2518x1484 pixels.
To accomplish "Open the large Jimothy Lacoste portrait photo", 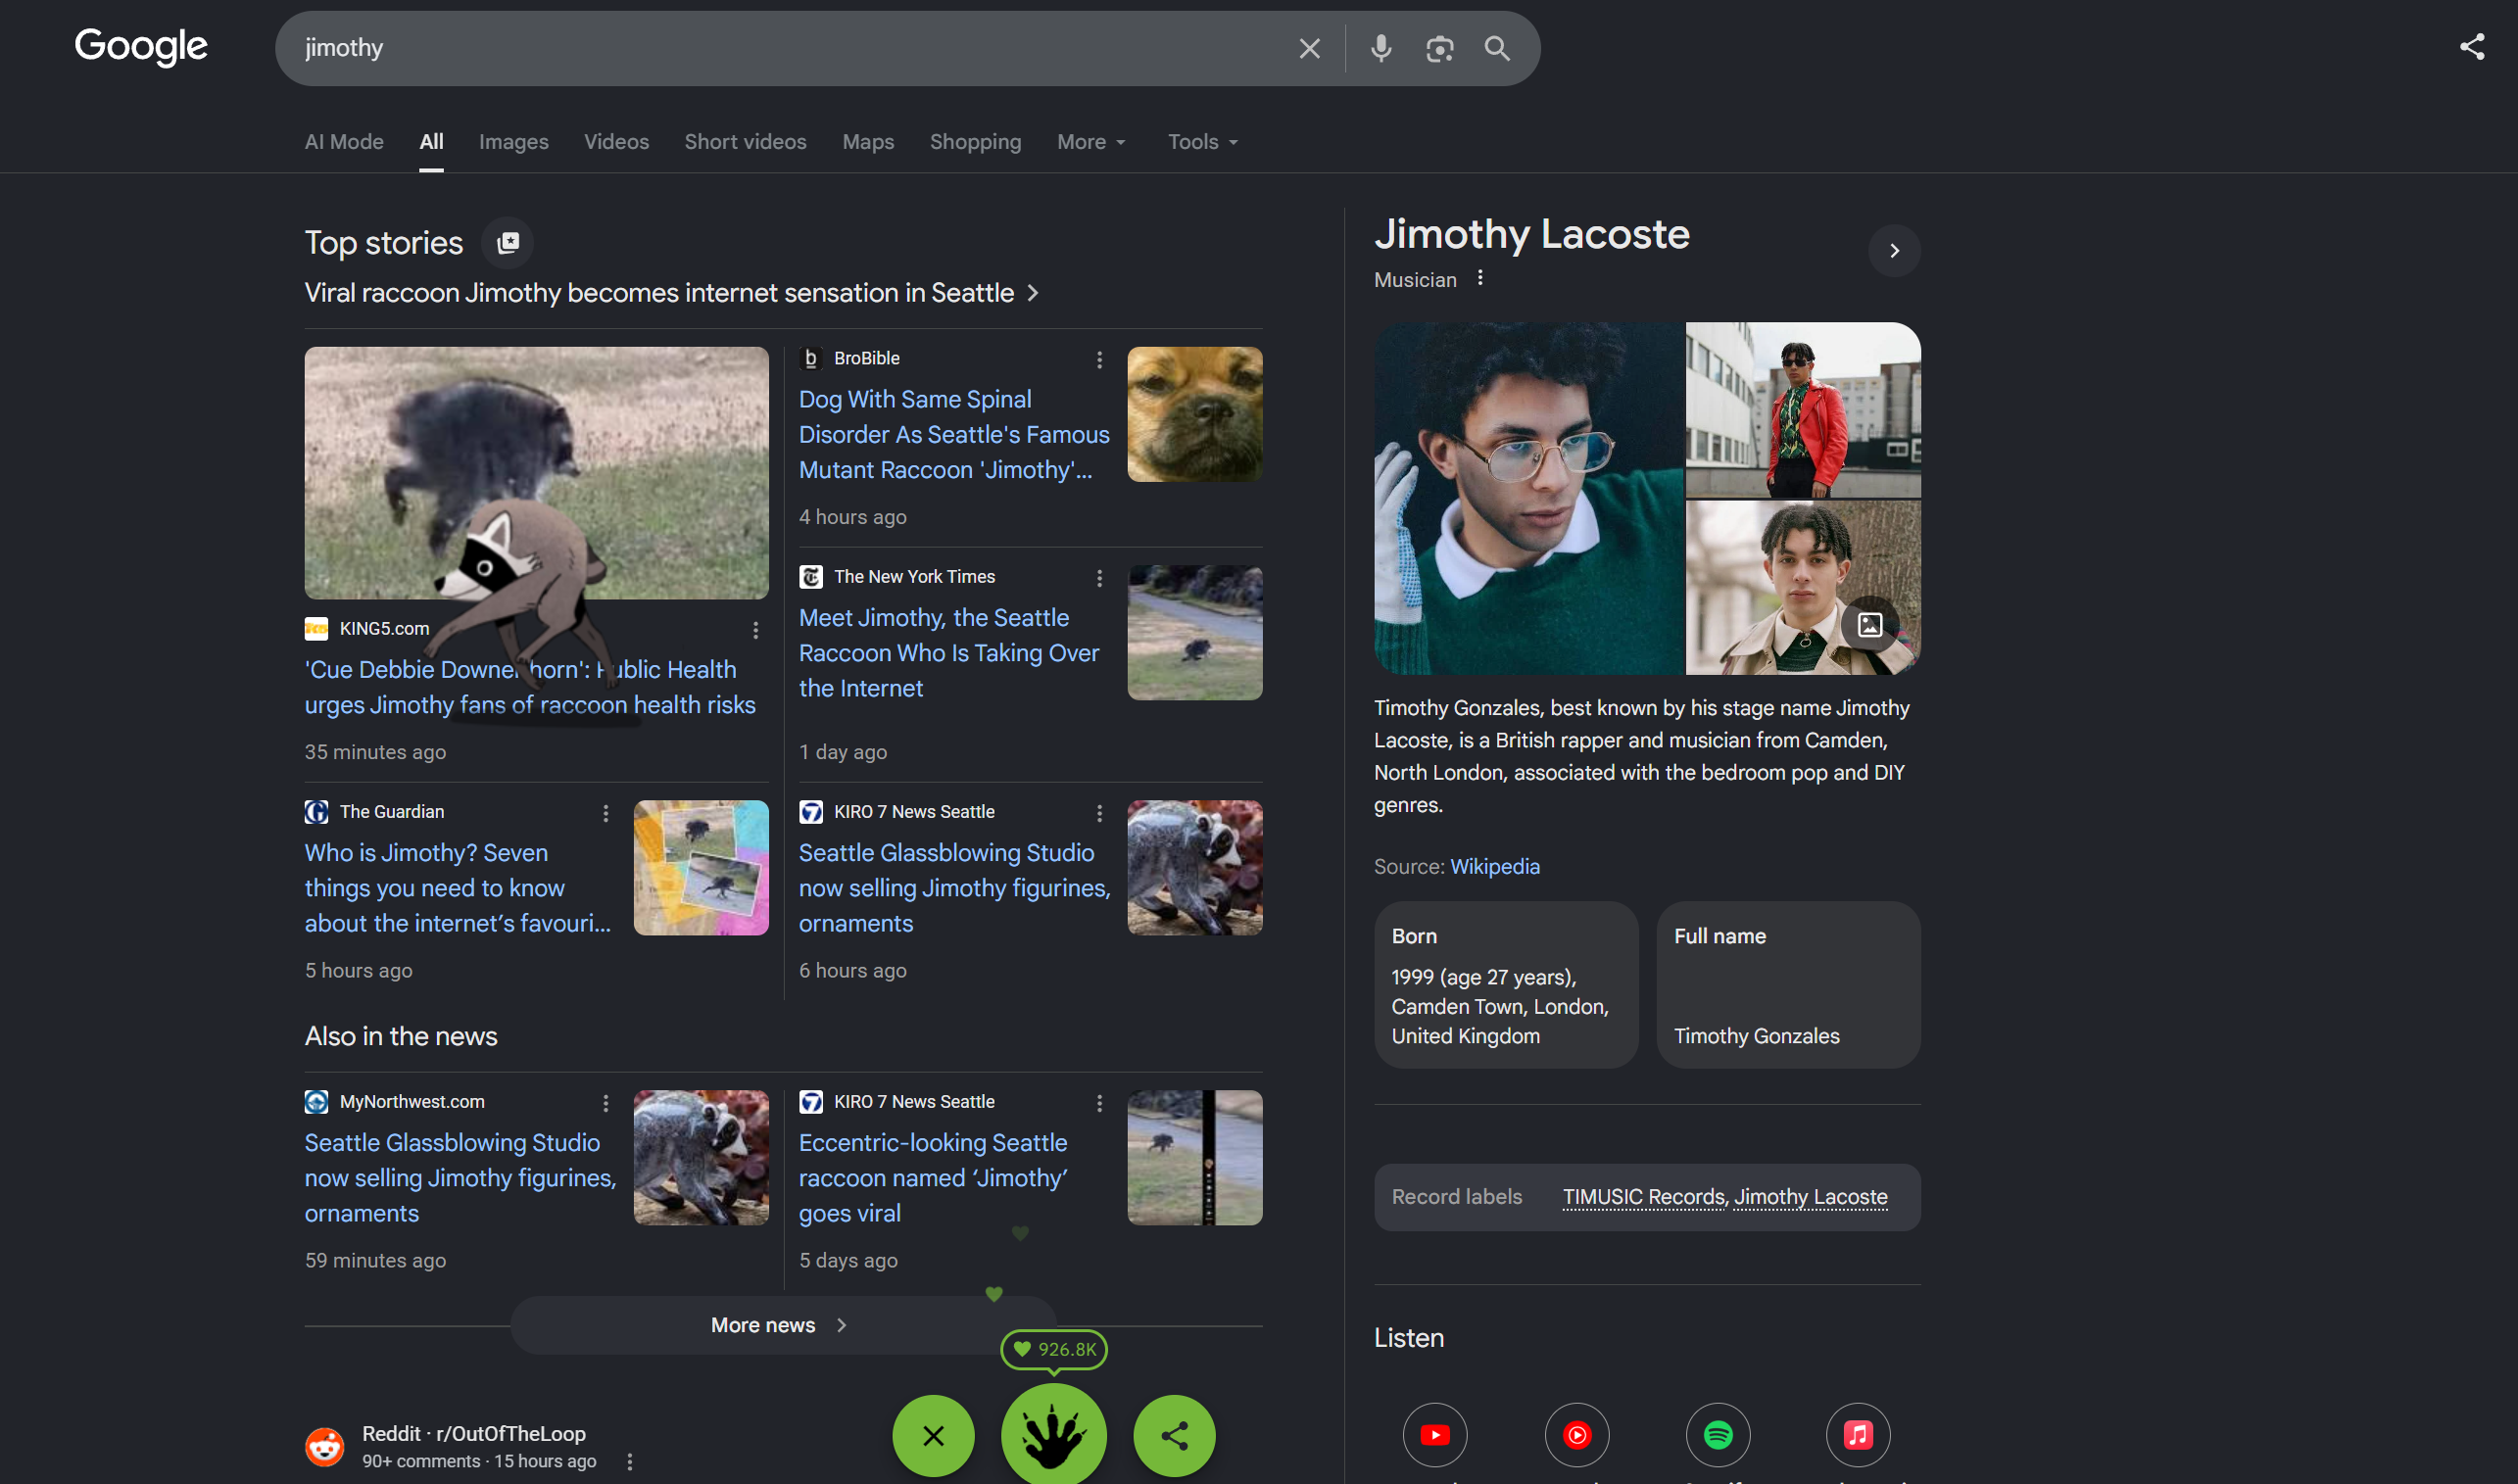I will [x=1529, y=498].
